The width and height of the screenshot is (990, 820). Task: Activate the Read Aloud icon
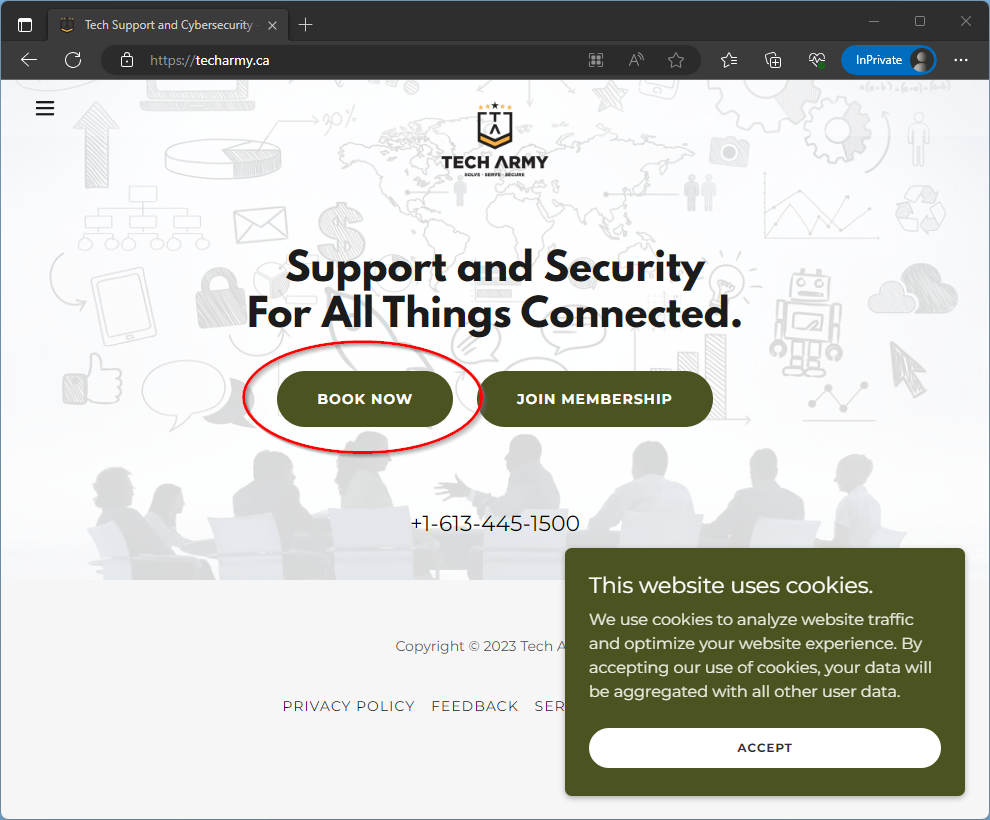636,60
